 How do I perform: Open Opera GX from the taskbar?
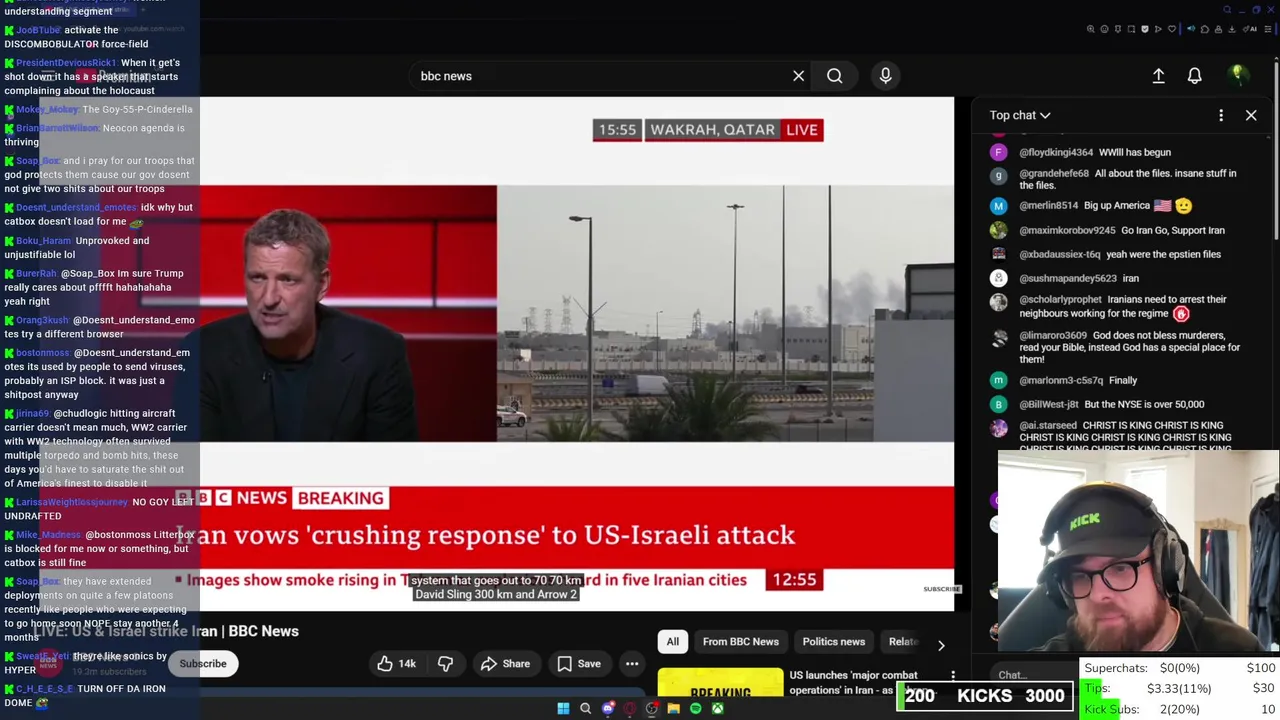(x=630, y=709)
